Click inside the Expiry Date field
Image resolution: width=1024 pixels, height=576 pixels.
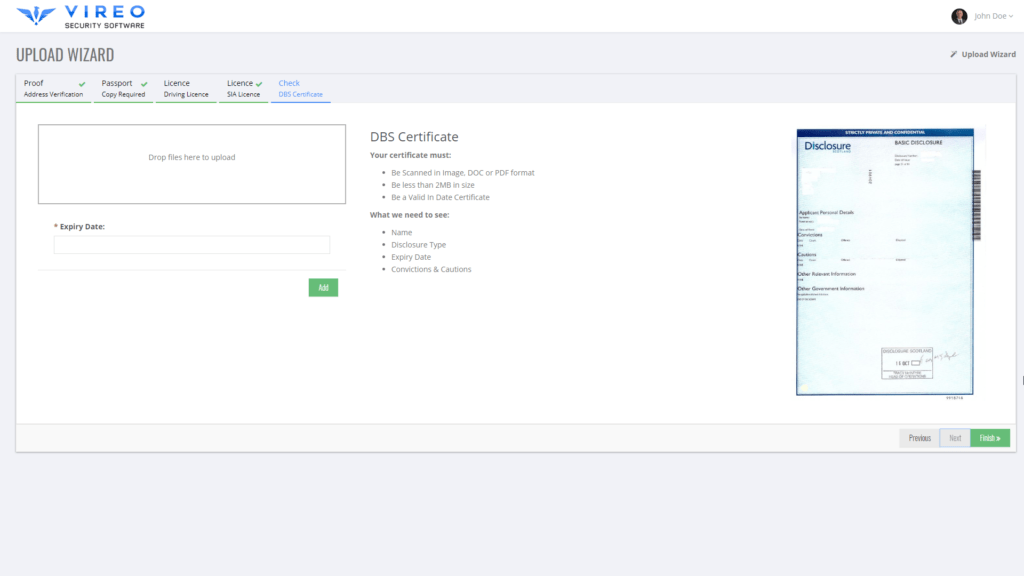191,244
